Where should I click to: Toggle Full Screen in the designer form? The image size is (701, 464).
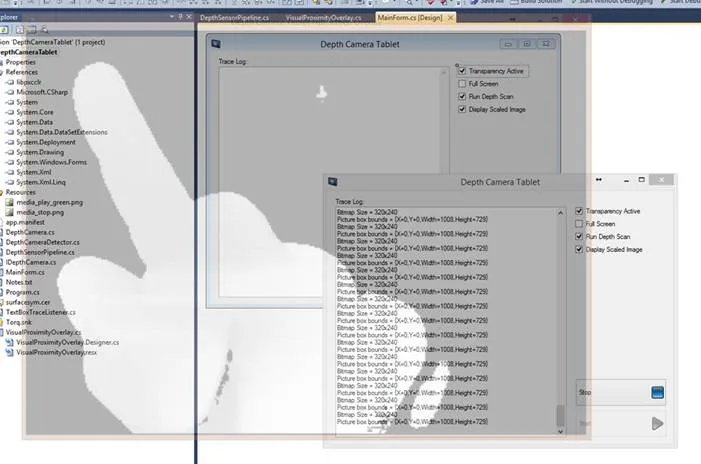click(462, 84)
